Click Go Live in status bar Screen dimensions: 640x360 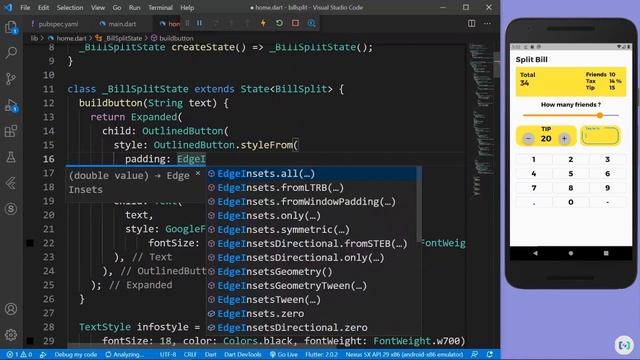click(284, 354)
